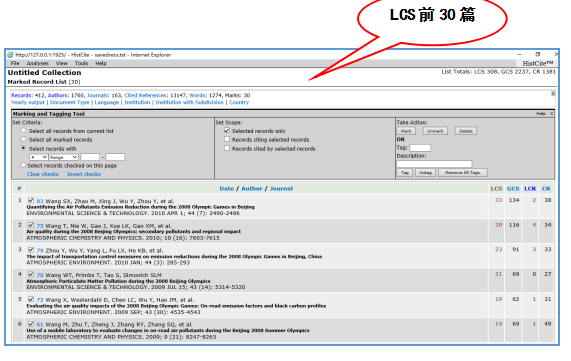Open the File menu
The image size is (571, 361).
(15, 63)
